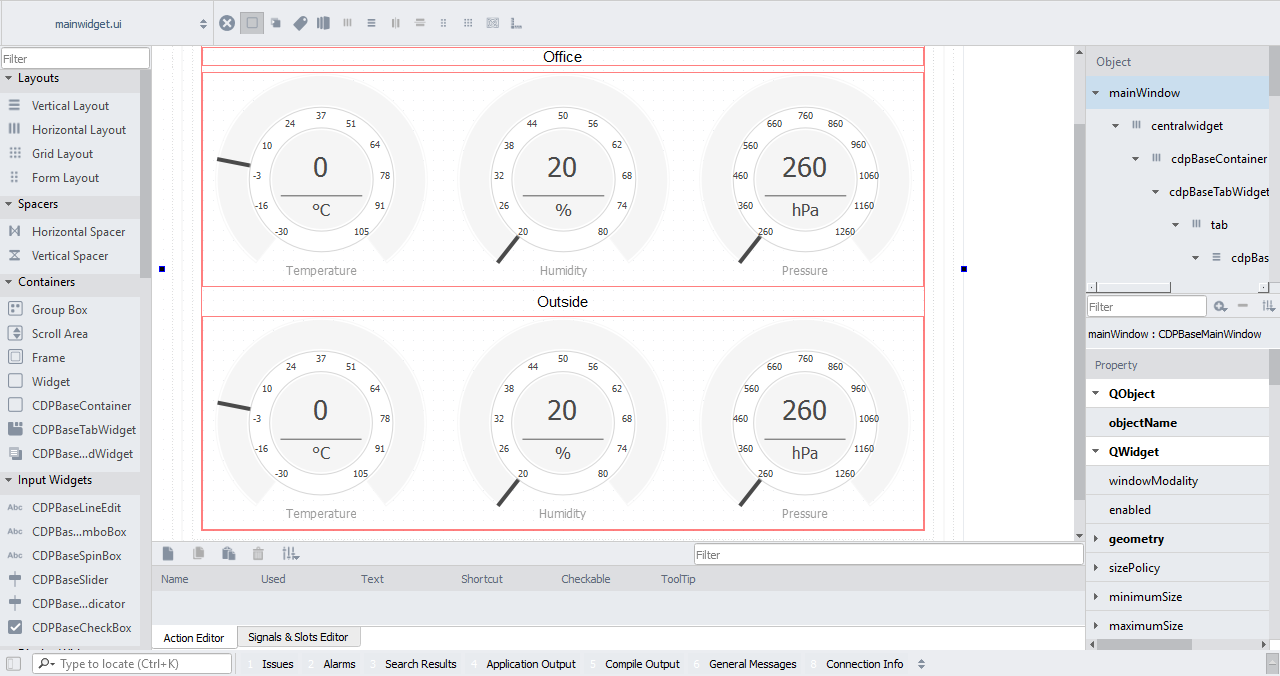
Task: Apply Lay Out Vertically toolbar icon
Action: click(371, 23)
